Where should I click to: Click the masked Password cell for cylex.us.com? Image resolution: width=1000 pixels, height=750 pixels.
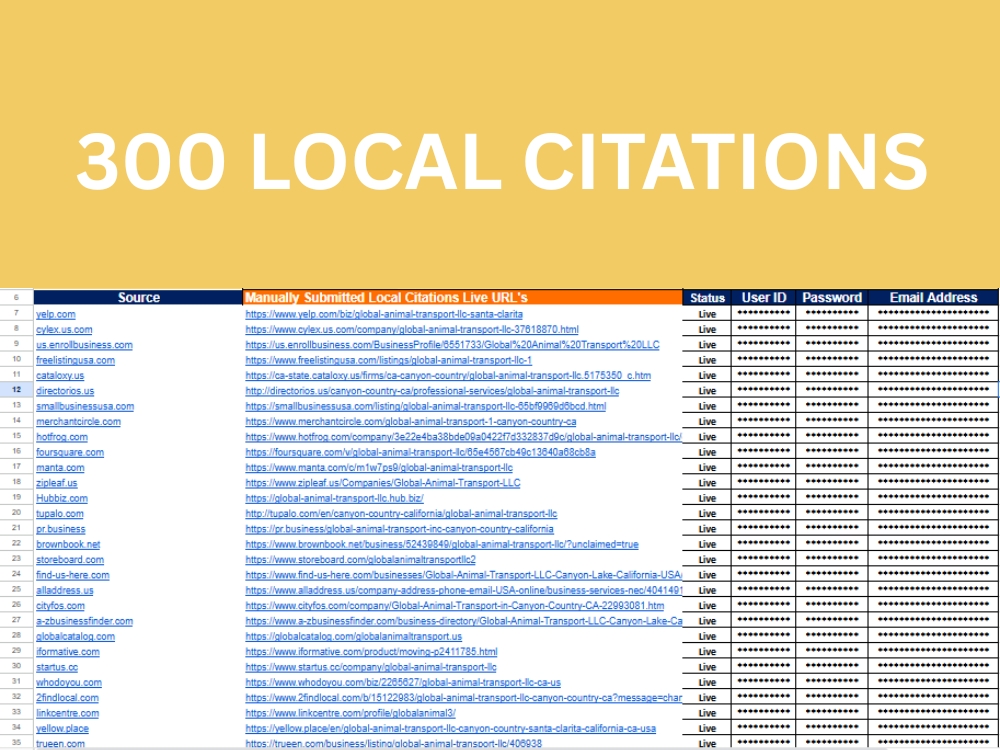point(832,328)
